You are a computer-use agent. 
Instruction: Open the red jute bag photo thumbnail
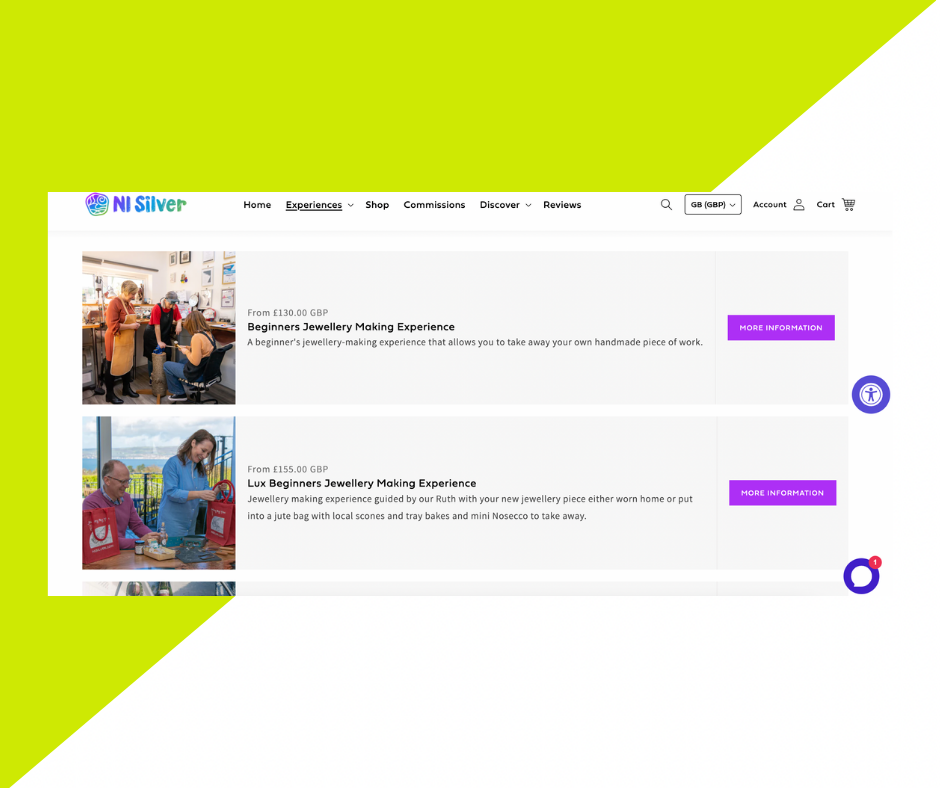[159, 493]
